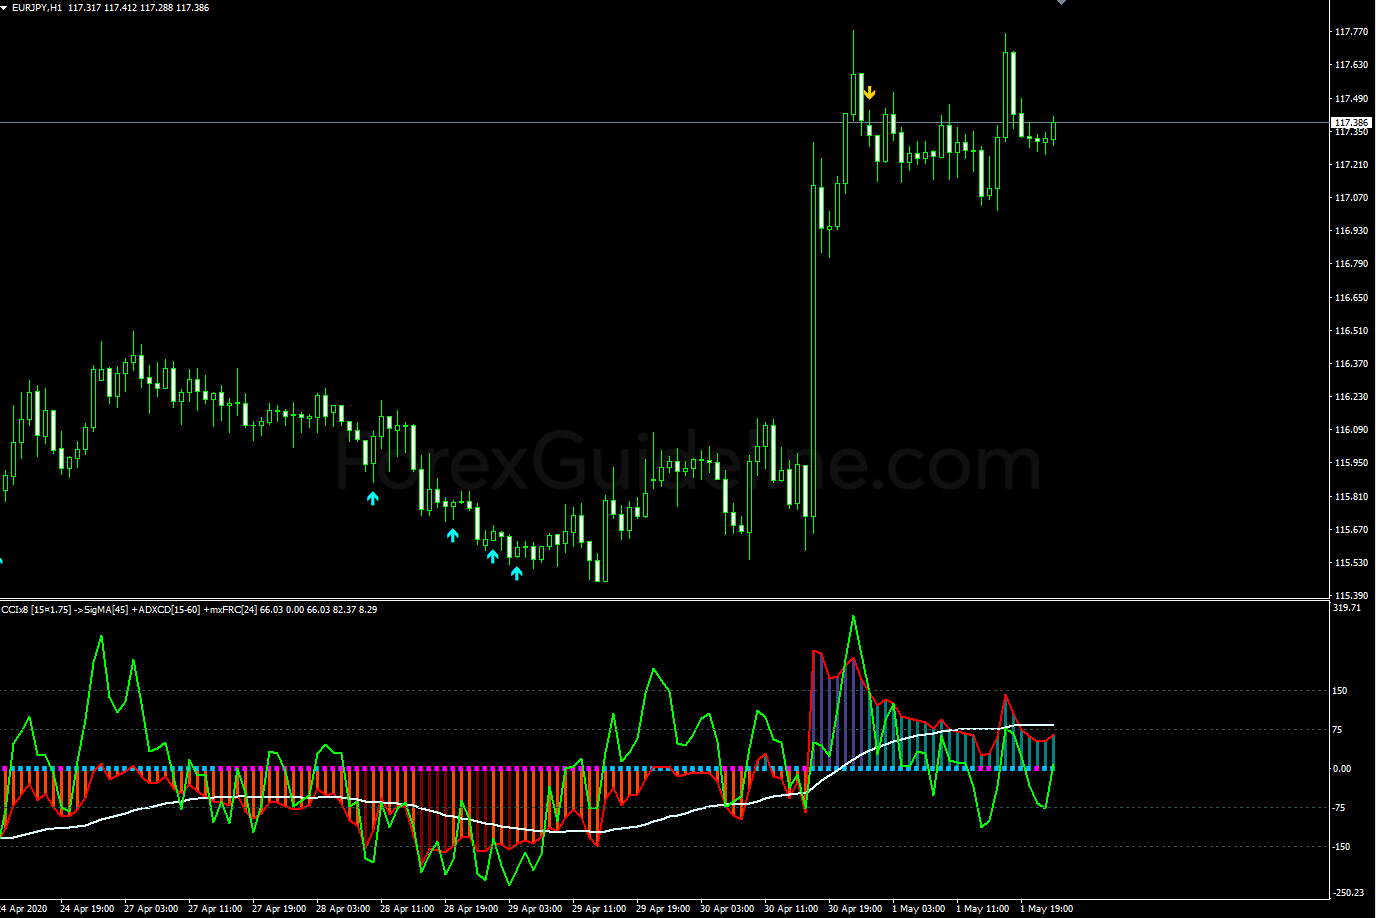Click time label 1 May 19:00
Viewport: 1376px width, 918px height.
pos(1046,909)
